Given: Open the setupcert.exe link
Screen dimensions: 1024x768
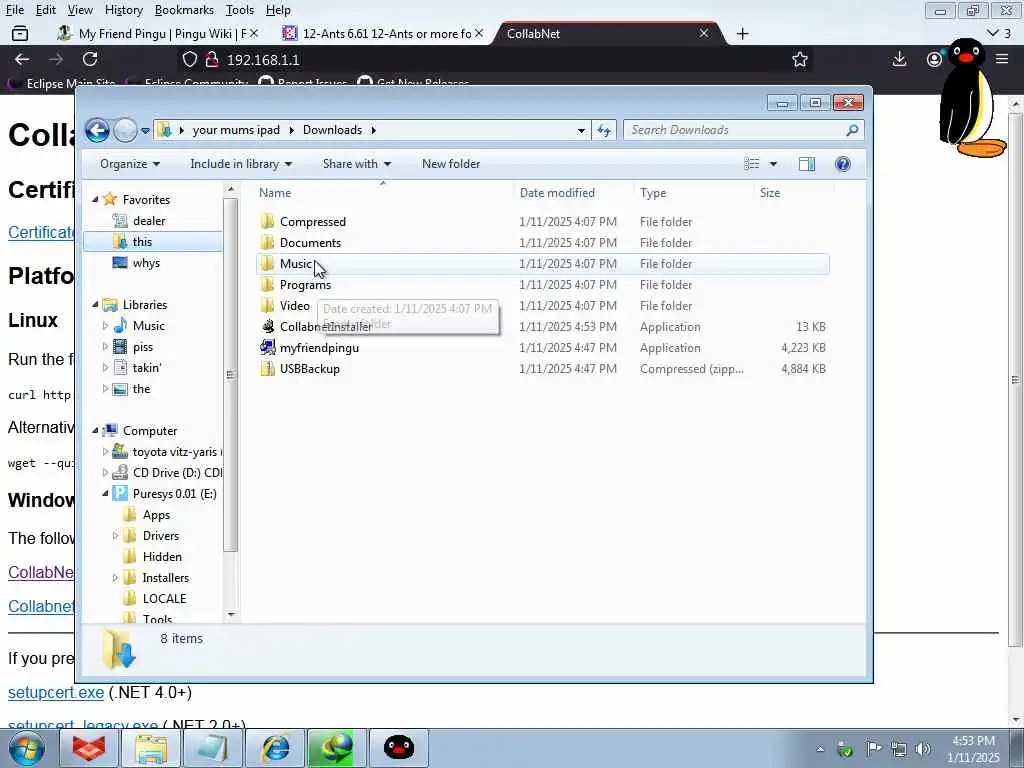Looking at the screenshot, I should (56, 692).
